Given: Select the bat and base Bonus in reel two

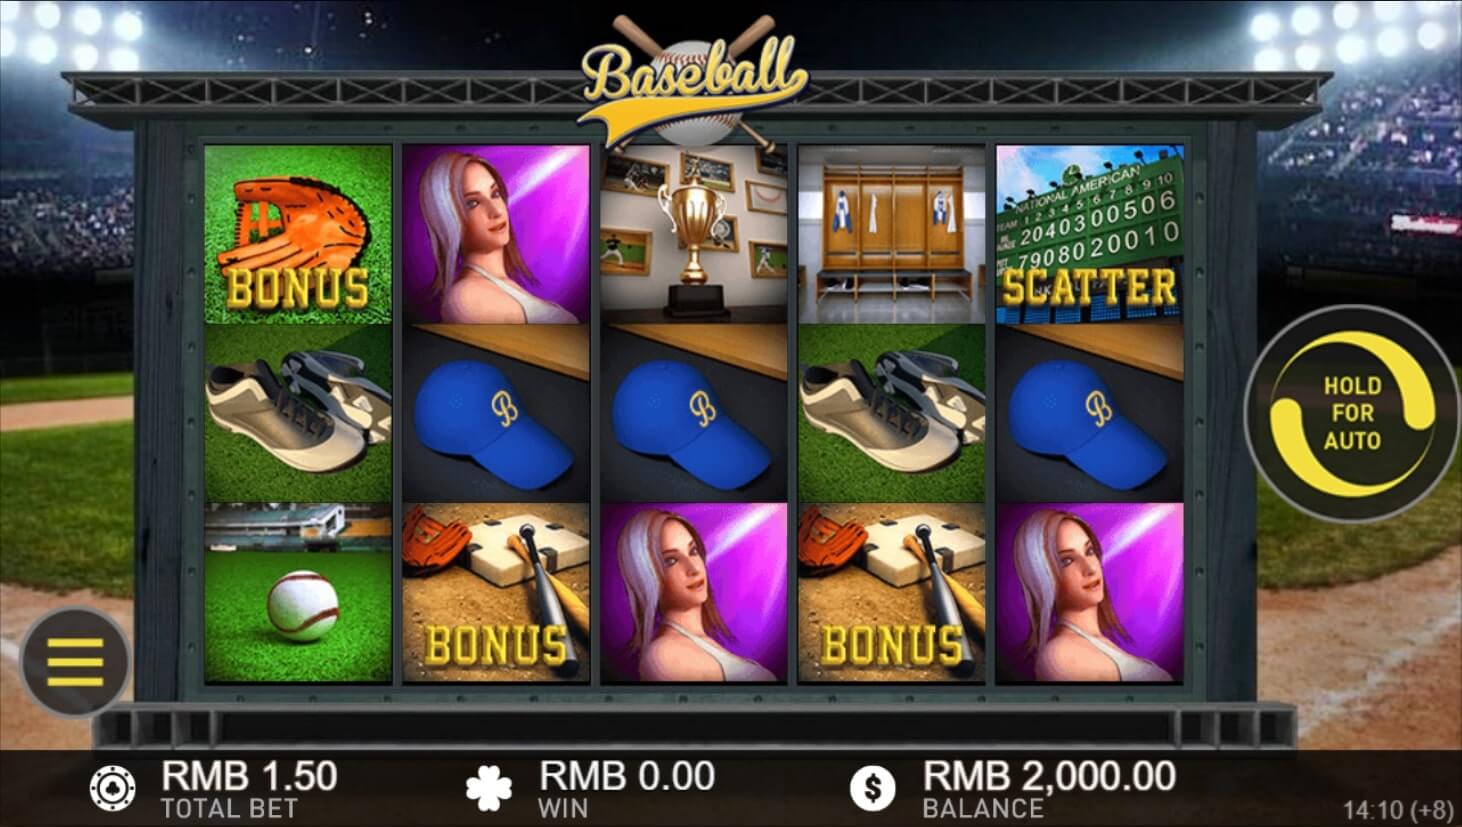Looking at the screenshot, I should 496,593.
